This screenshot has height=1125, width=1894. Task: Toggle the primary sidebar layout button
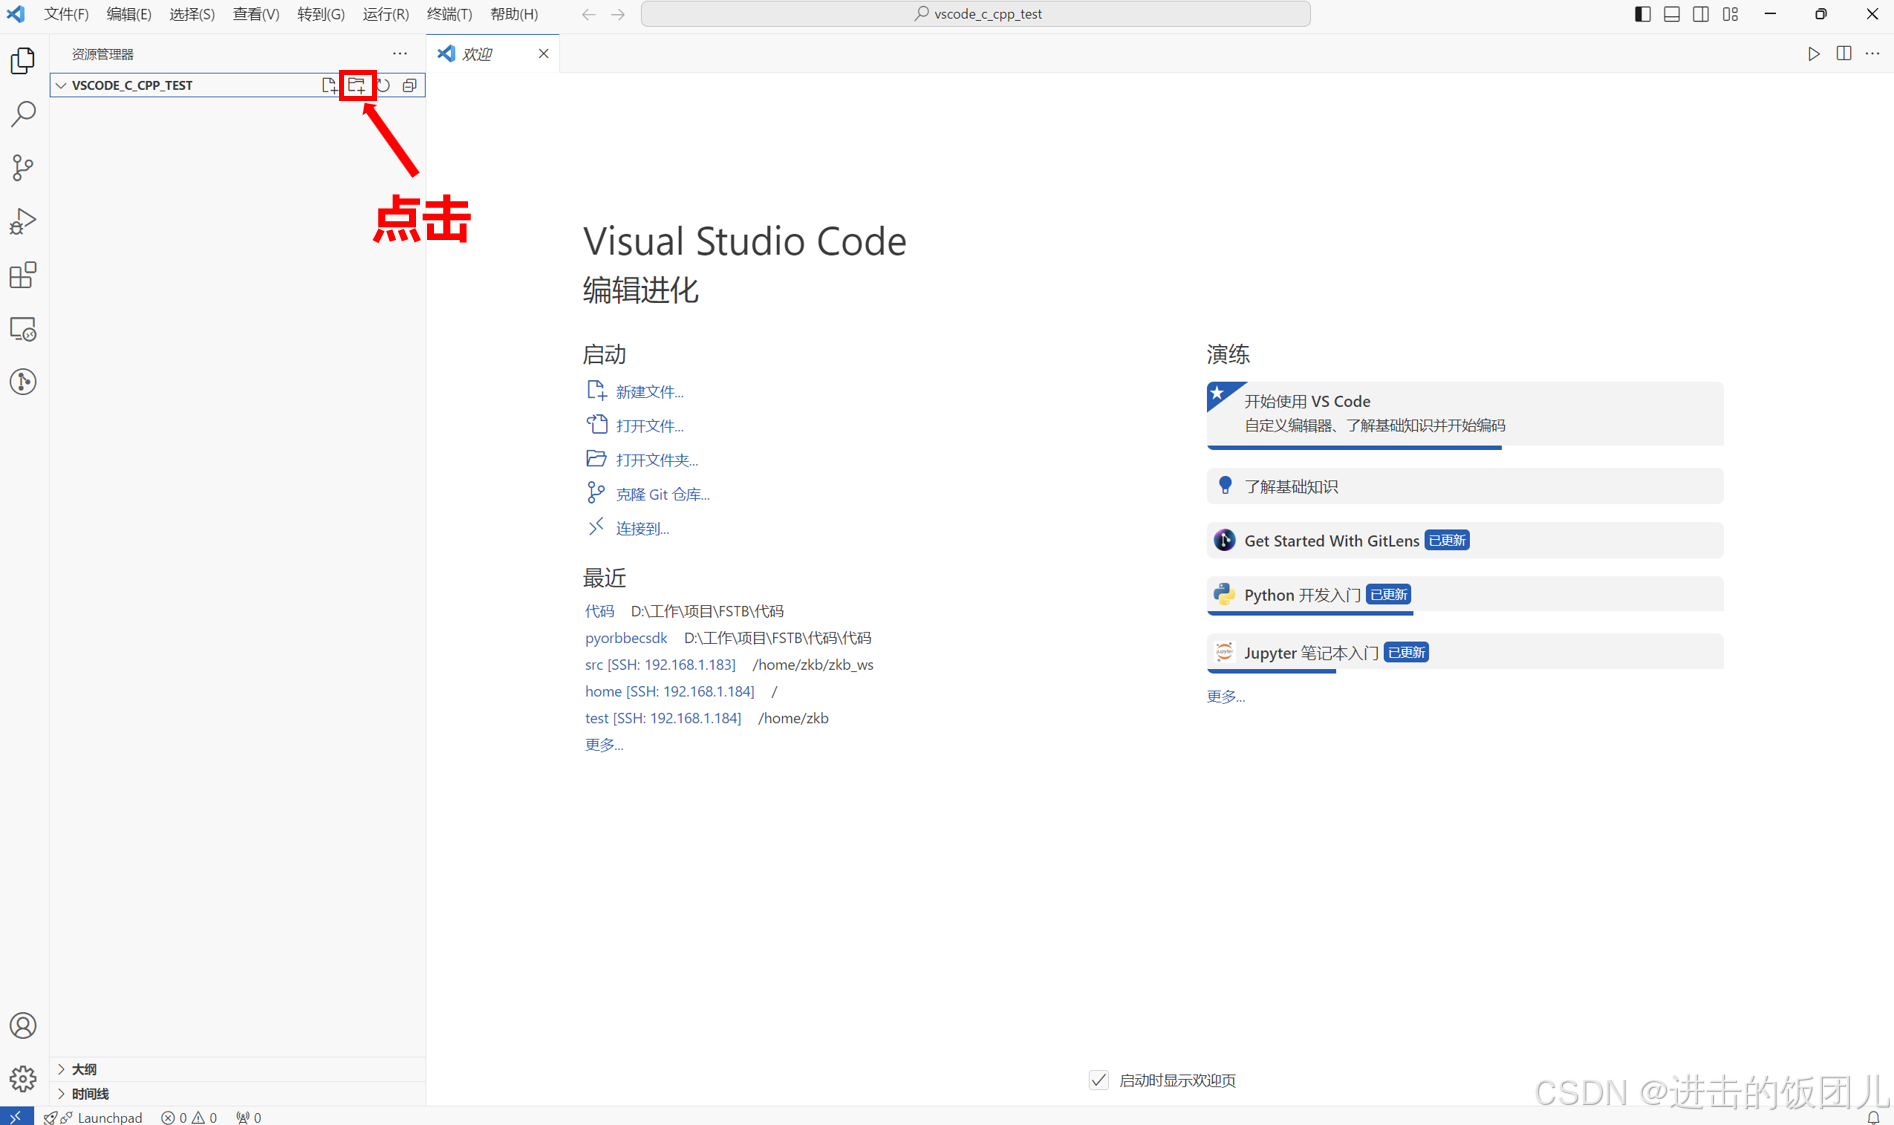1642,14
